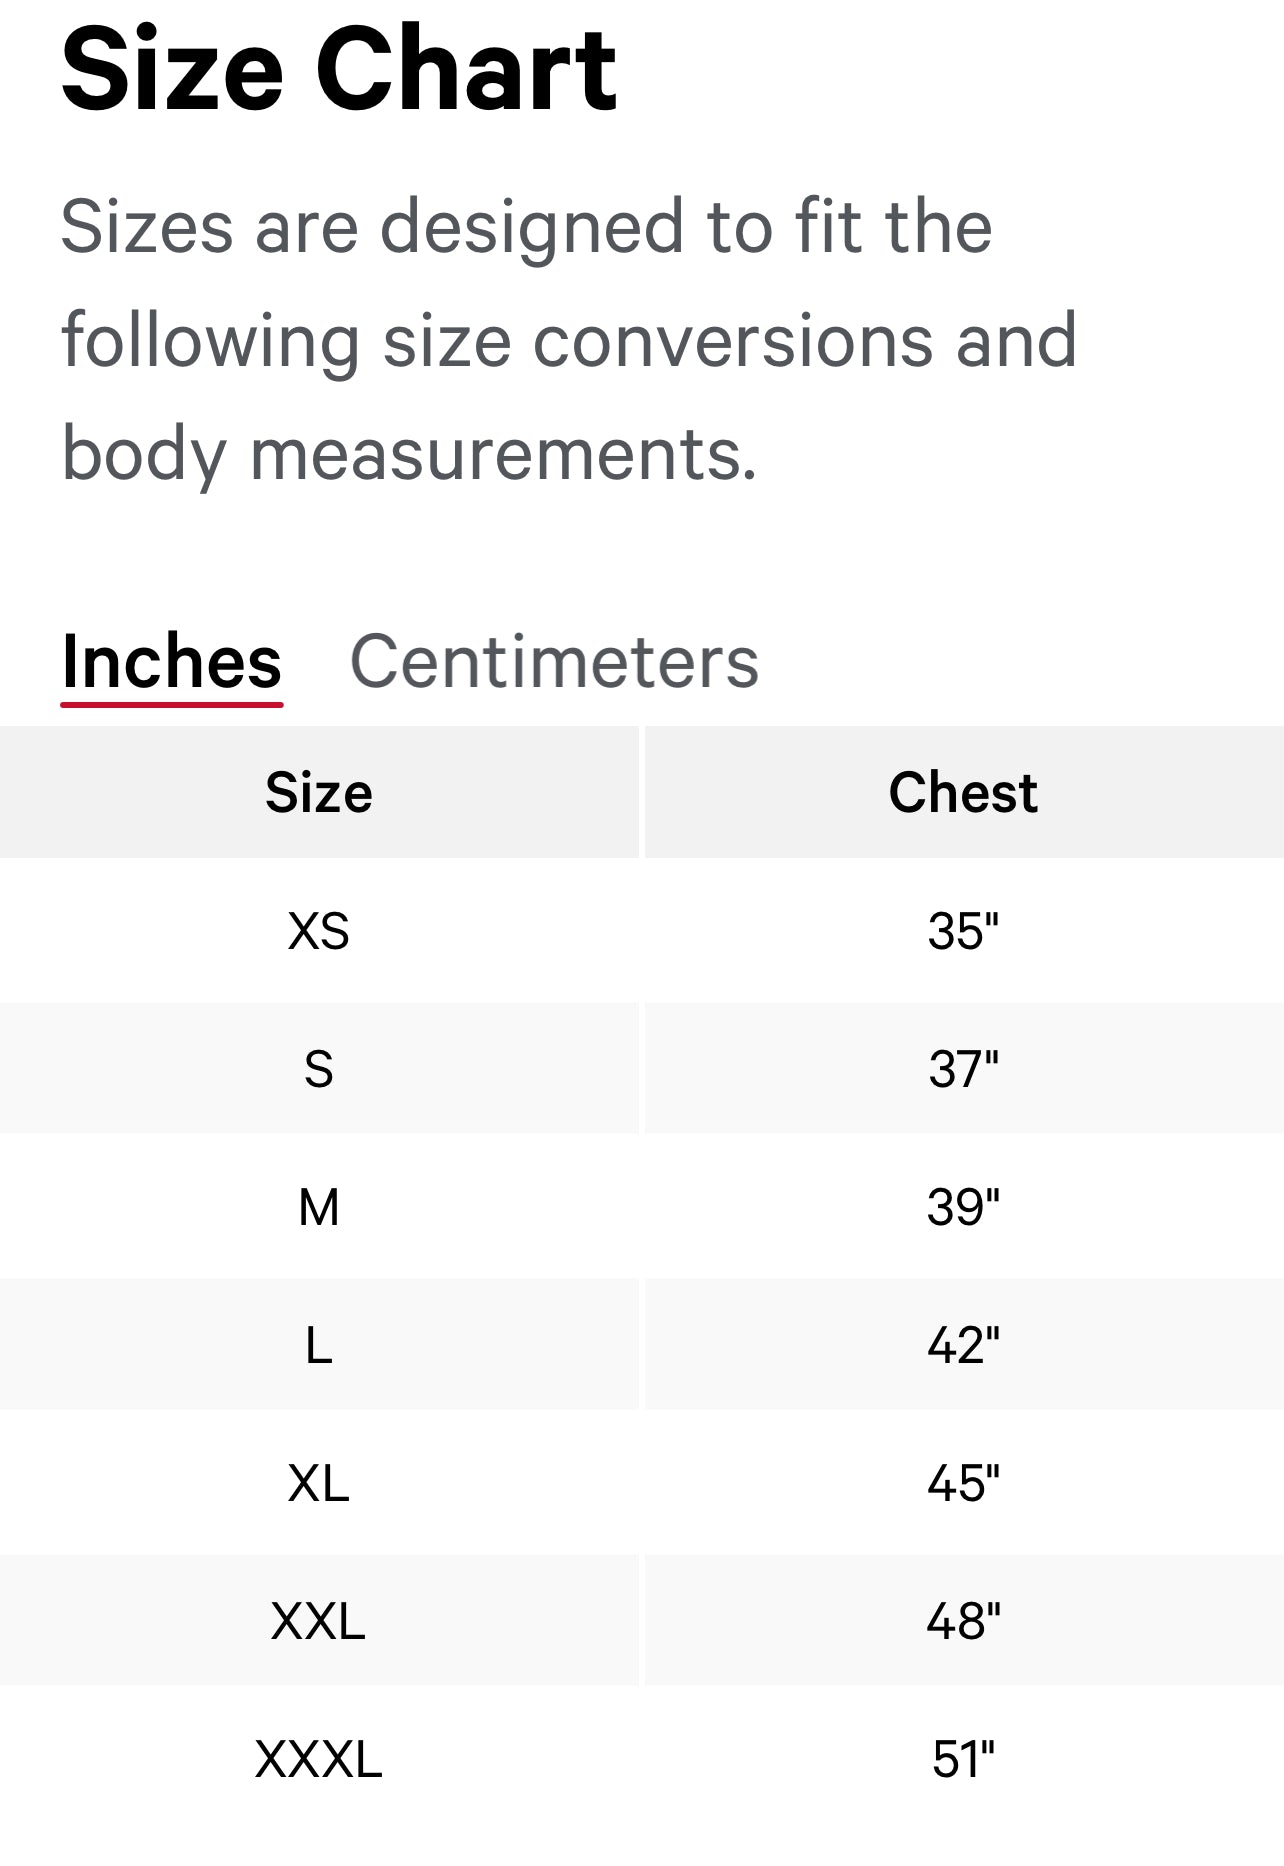This screenshot has height=1866, width=1284.
Task: Click the Chest column header
Action: (x=963, y=793)
